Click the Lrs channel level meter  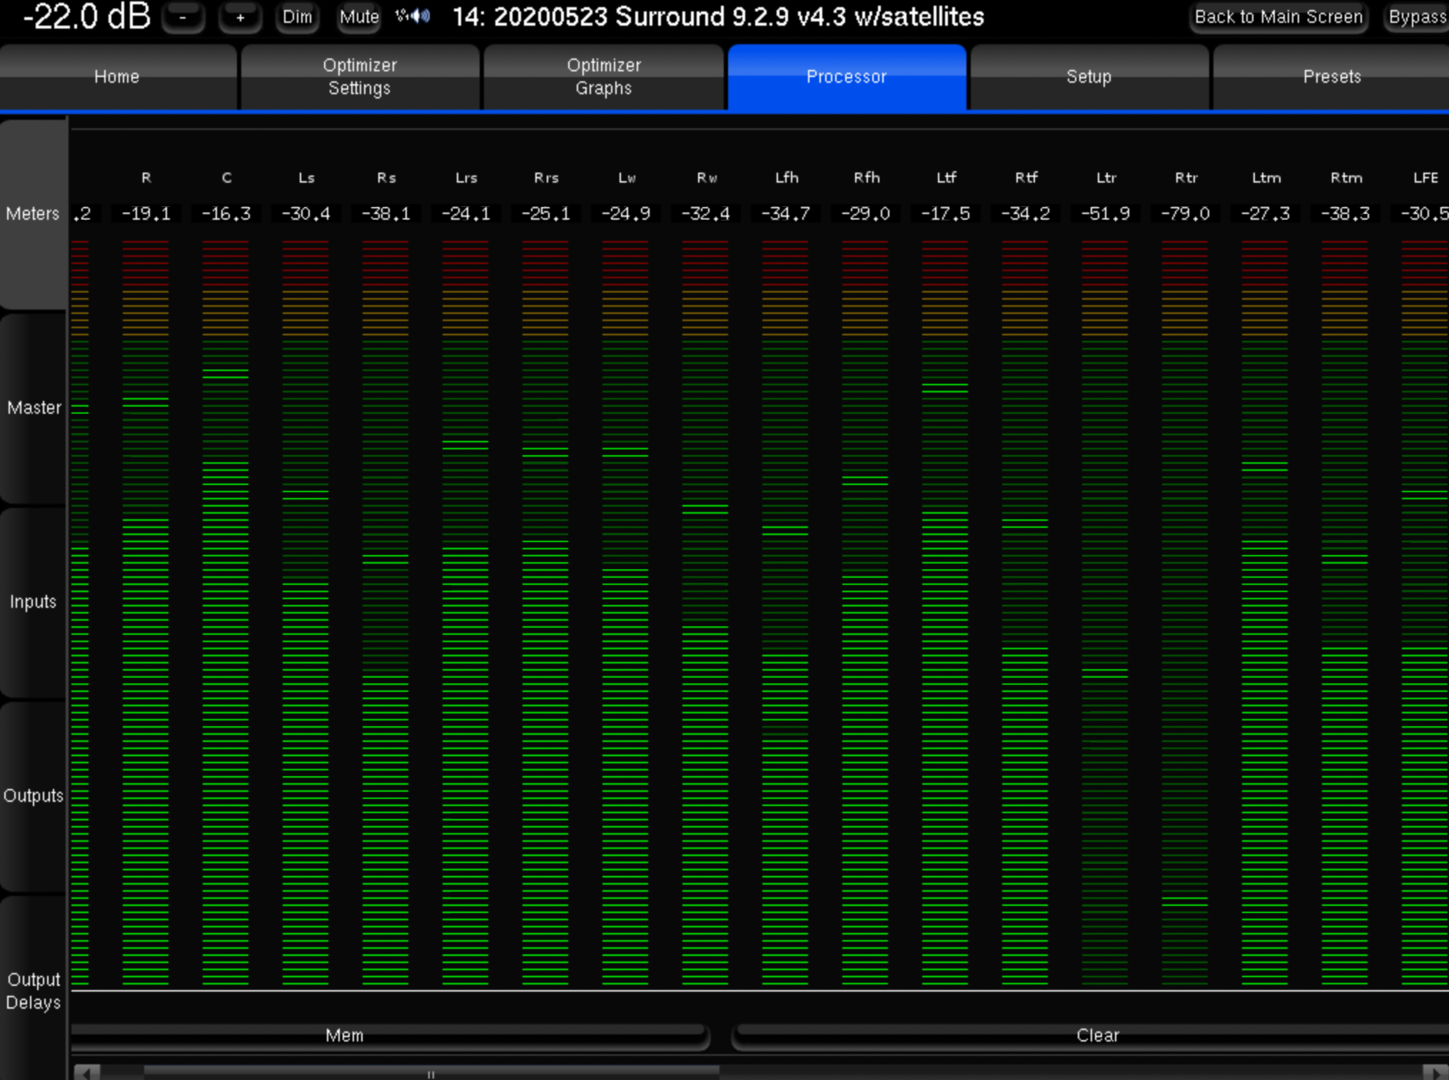coord(465,613)
